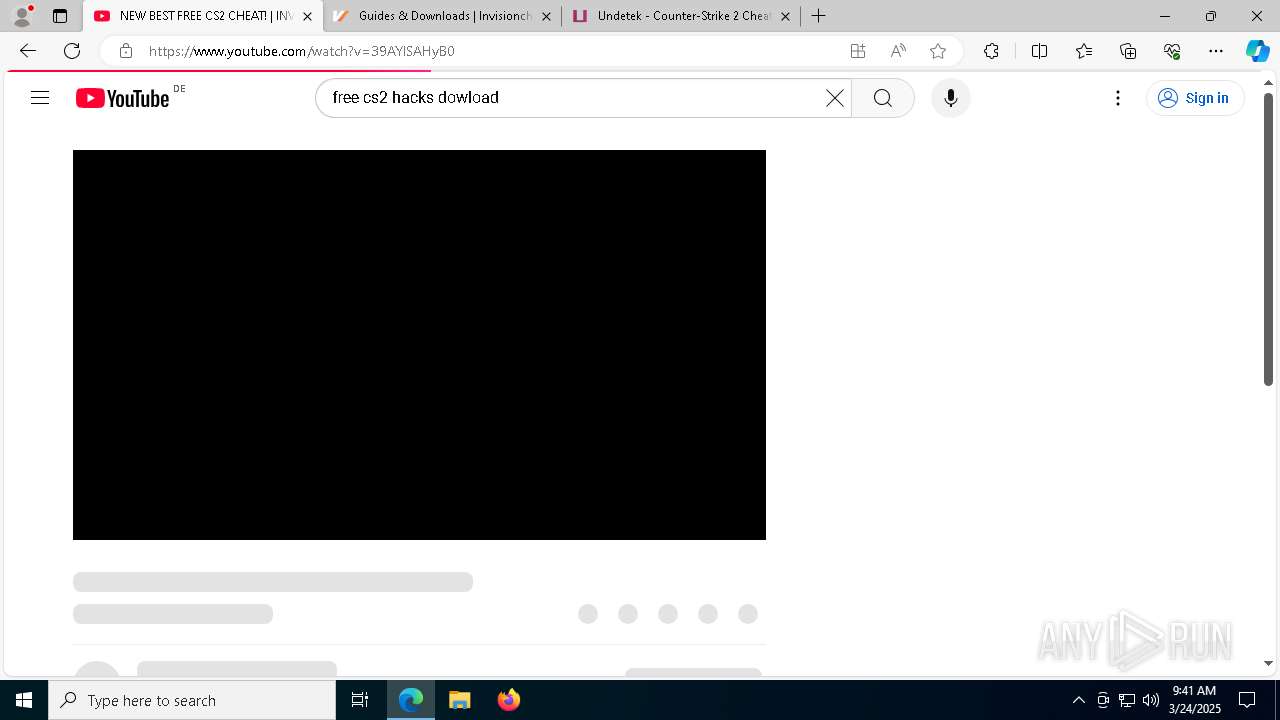Click the scrollbar down arrow

(x=1268, y=663)
